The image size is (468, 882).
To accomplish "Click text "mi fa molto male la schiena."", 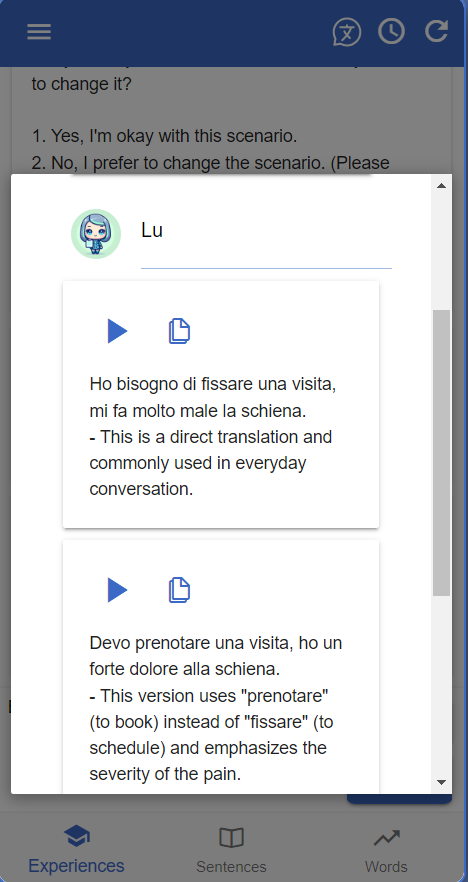I will point(198,411).
